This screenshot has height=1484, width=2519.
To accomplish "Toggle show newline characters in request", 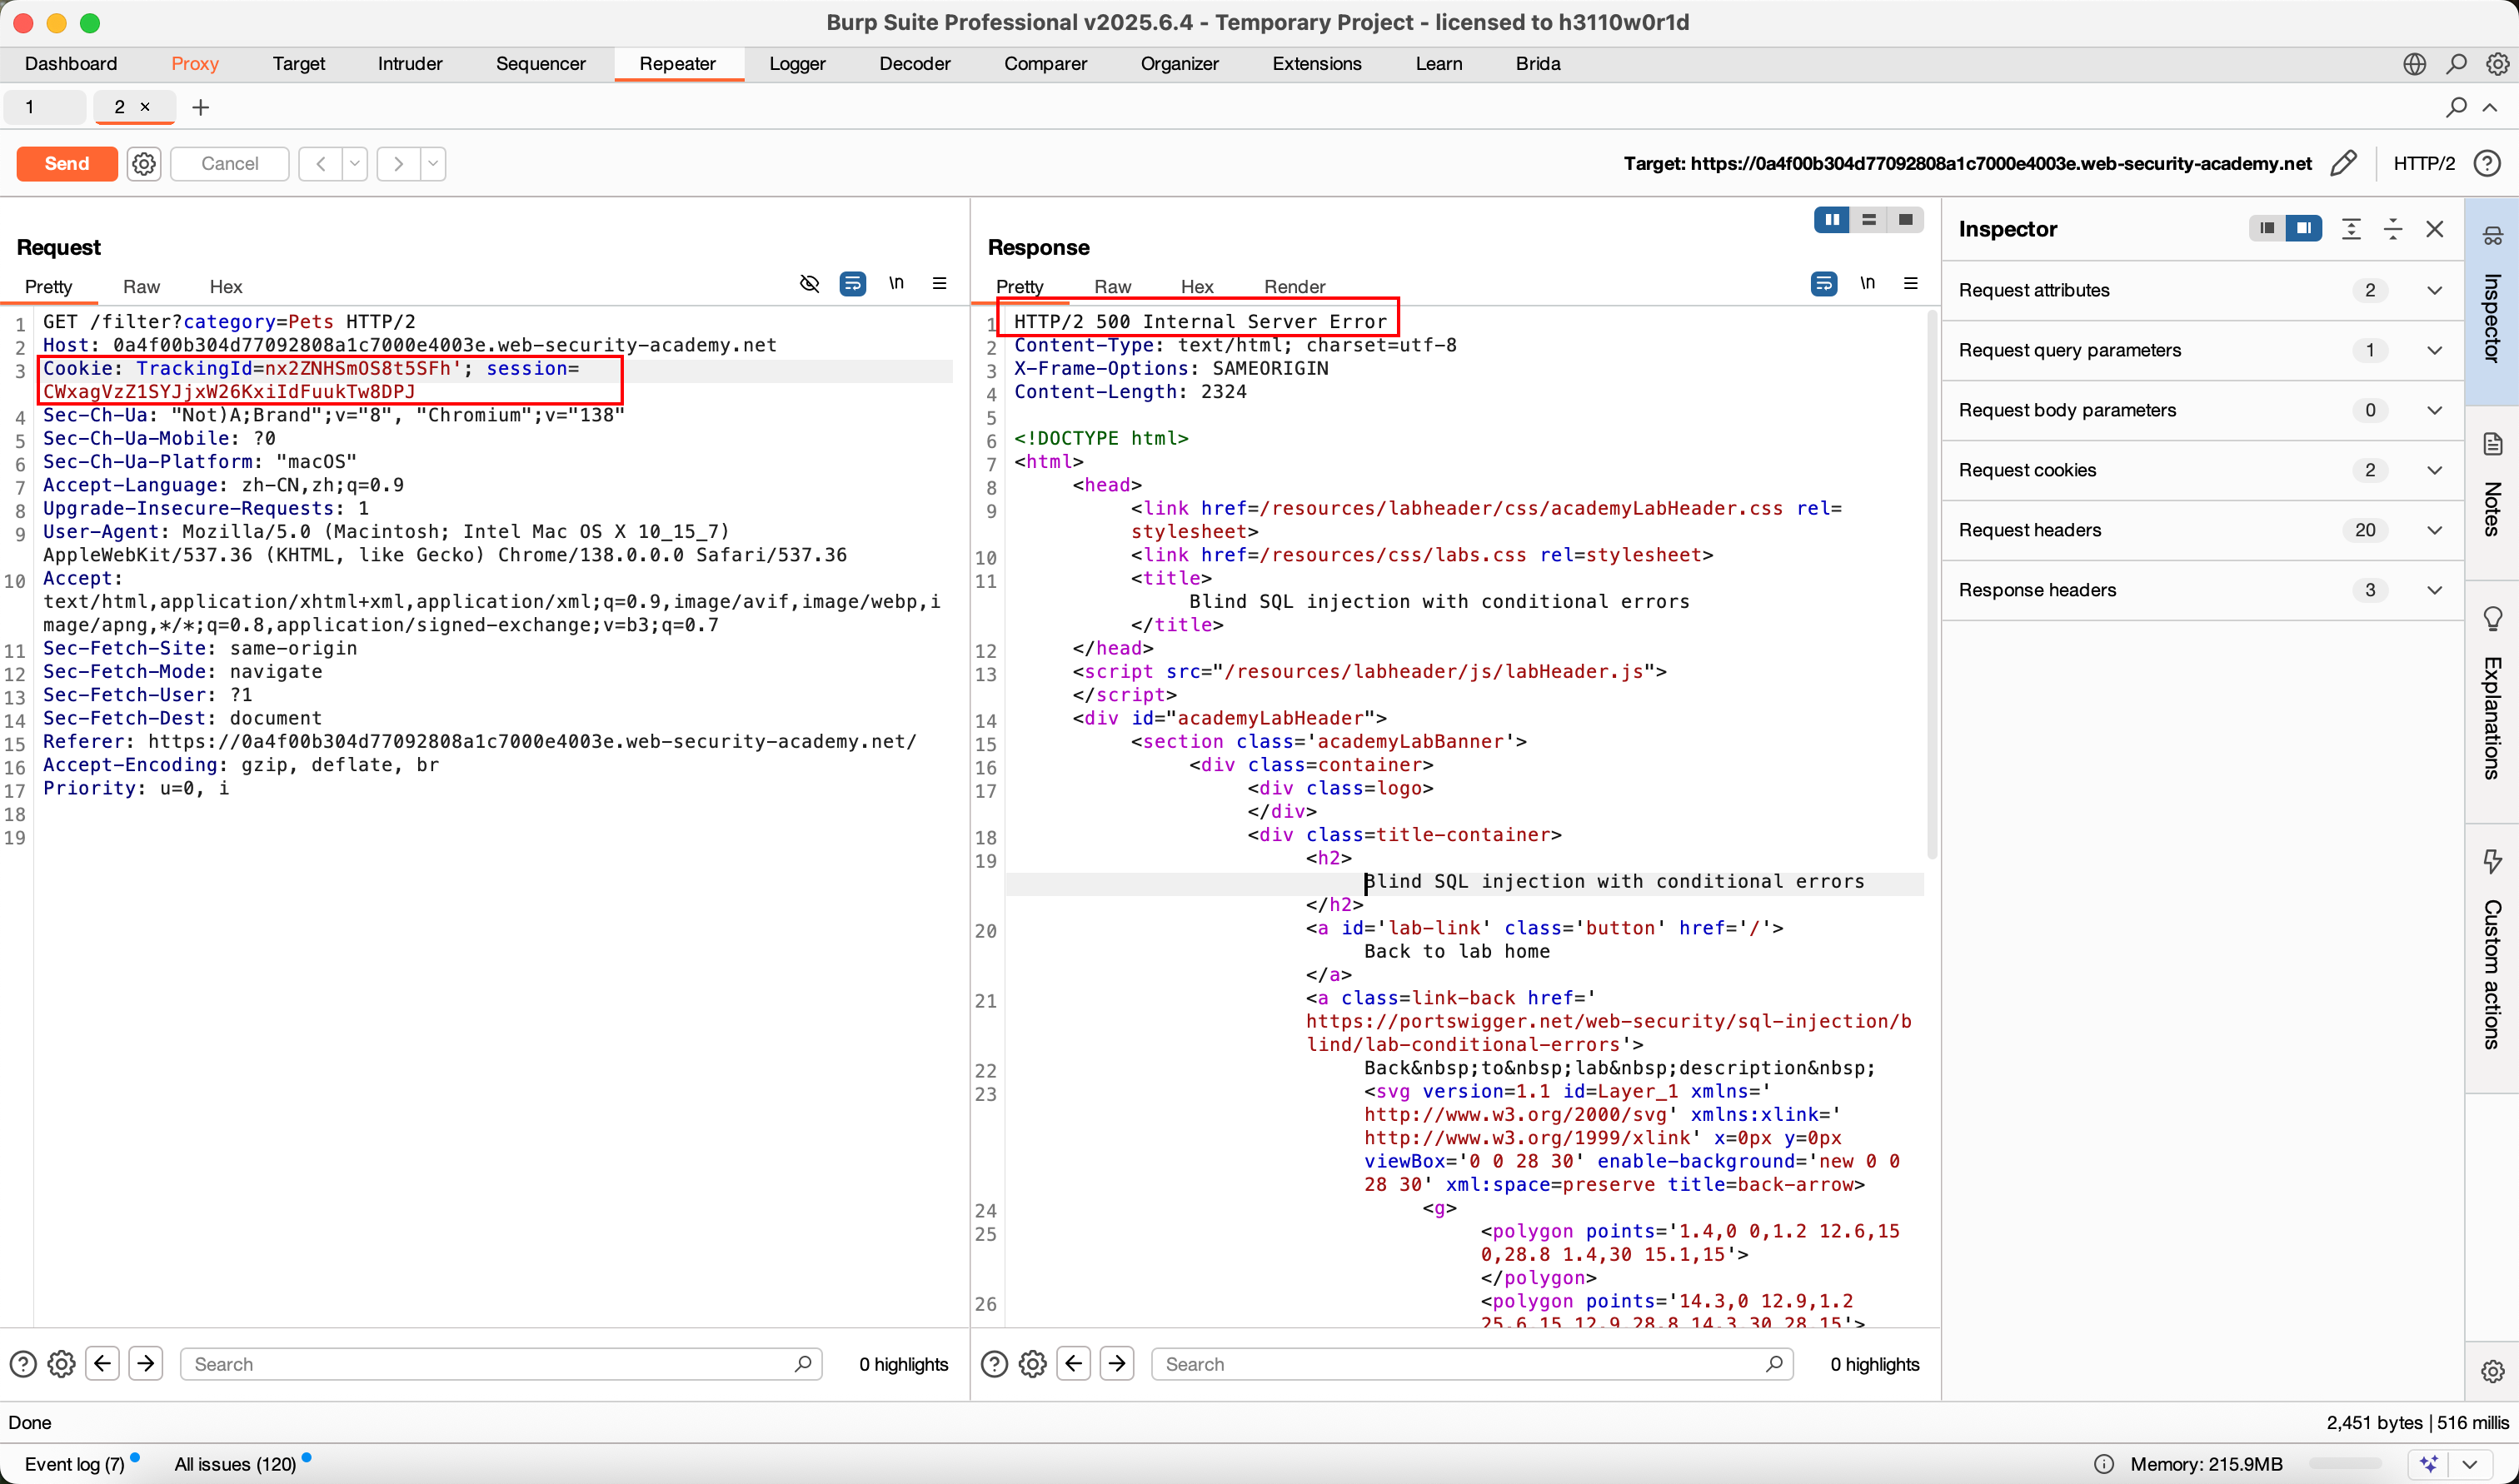I will 897,283.
